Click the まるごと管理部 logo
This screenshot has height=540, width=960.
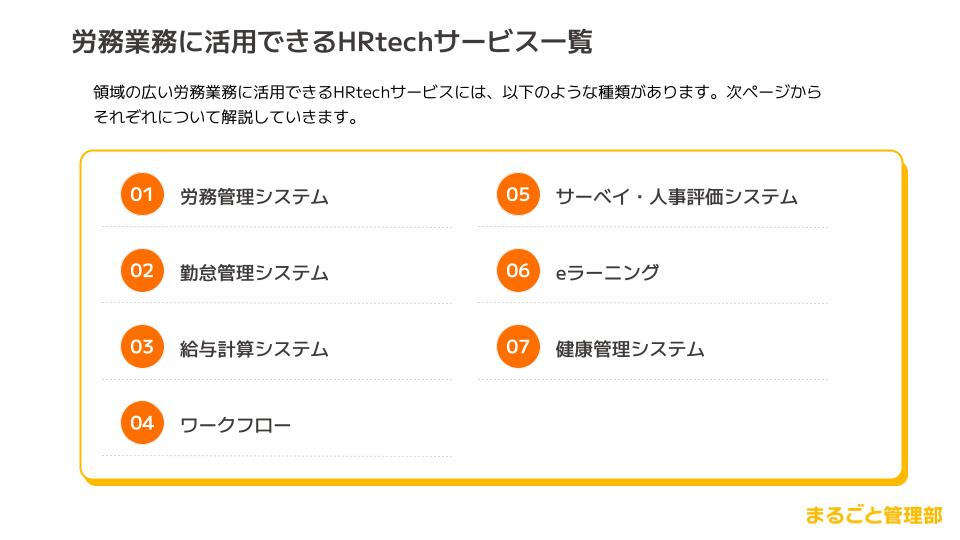873,516
